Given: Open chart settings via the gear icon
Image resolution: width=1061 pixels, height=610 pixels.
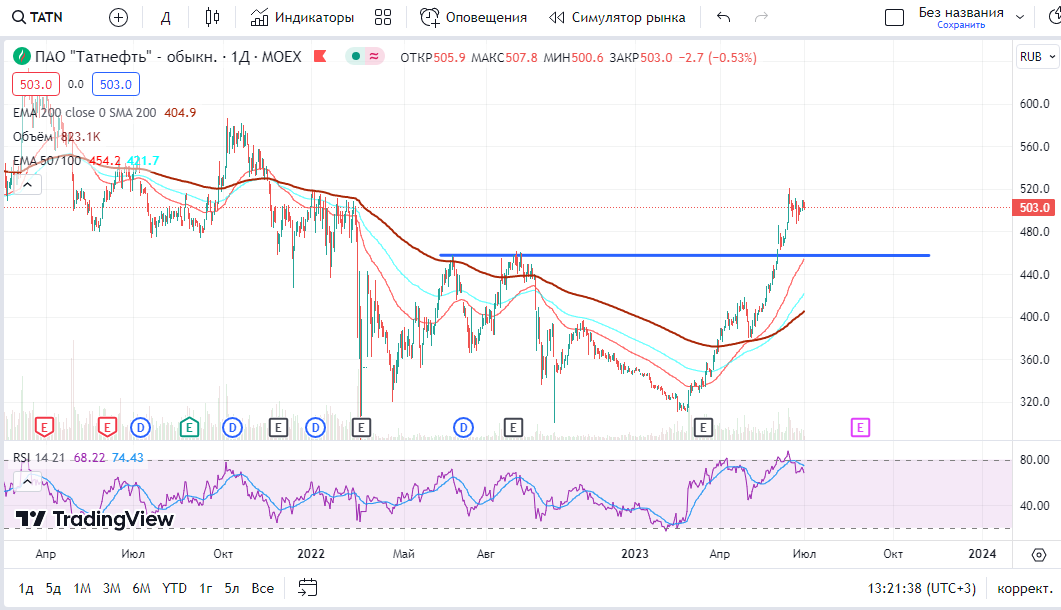Looking at the screenshot, I should pos(1037,553).
